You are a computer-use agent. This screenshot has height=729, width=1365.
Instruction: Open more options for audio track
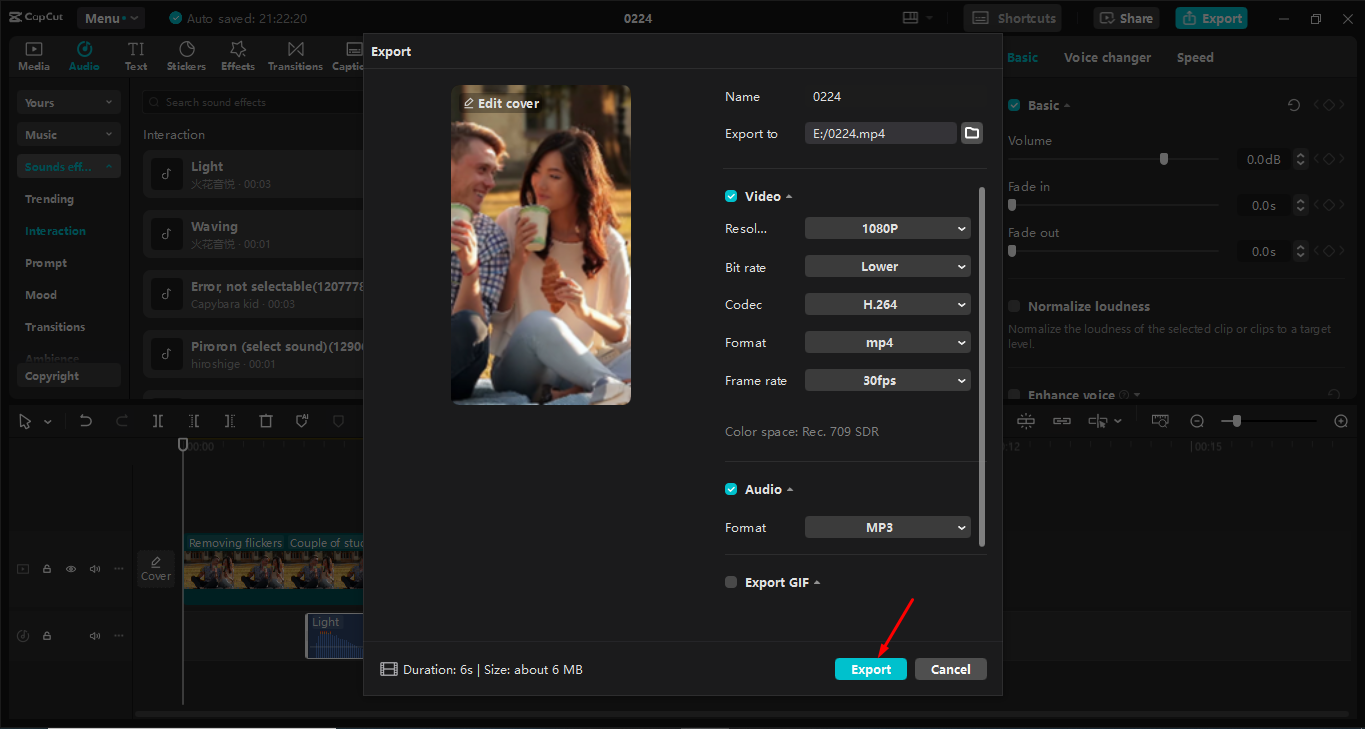click(x=119, y=636)
